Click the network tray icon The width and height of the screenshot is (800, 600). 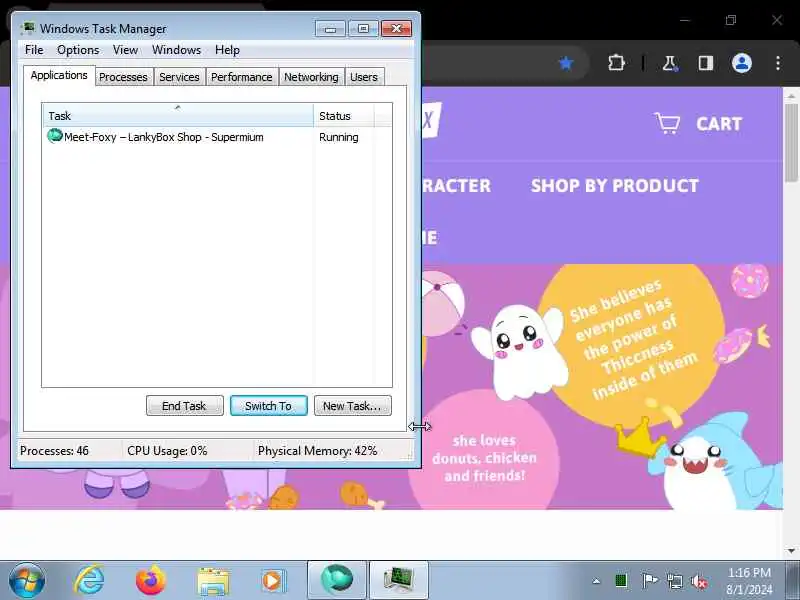[x=674, y=581]
